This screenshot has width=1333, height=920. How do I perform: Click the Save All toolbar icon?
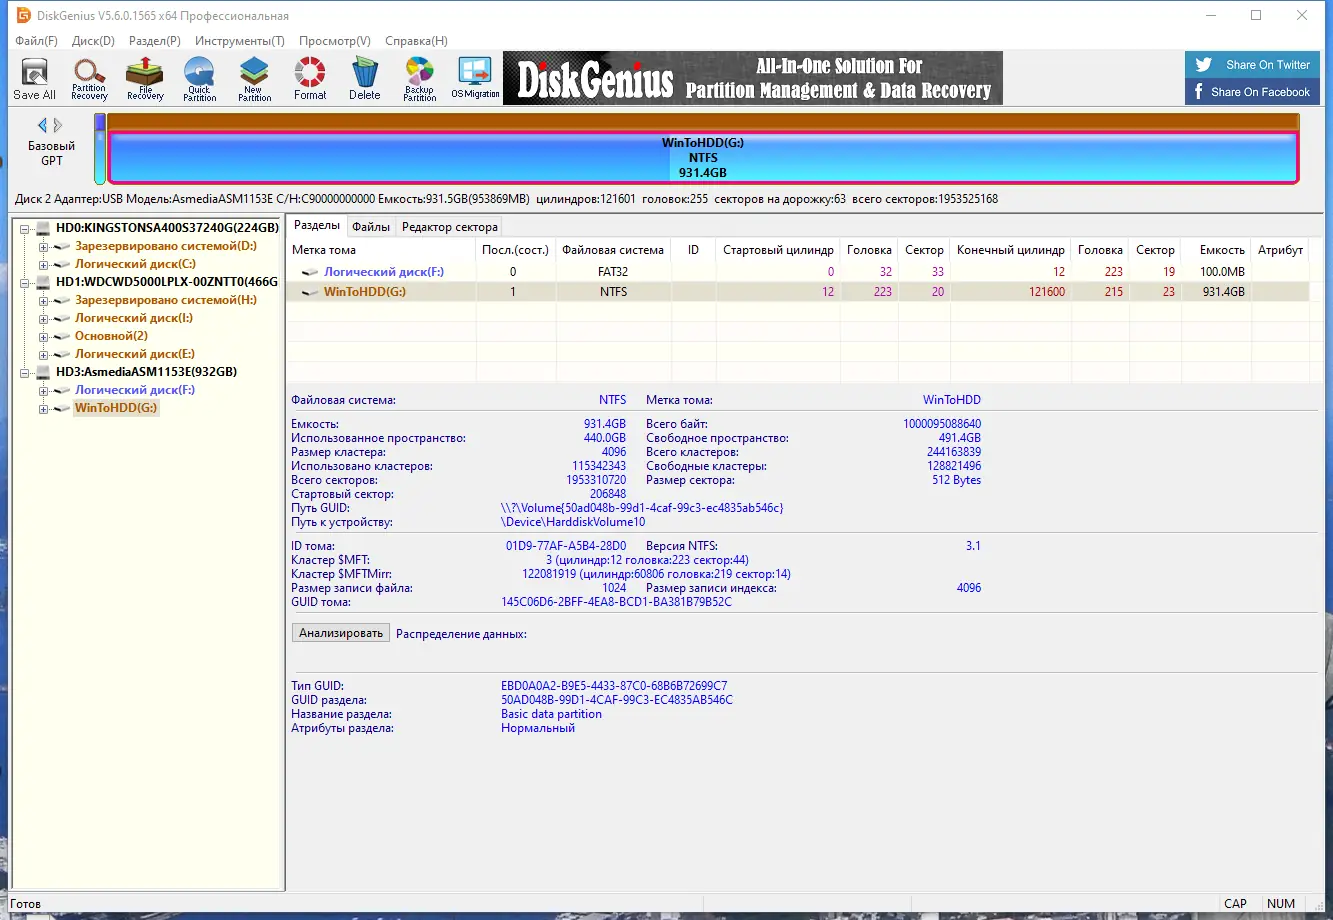34,79
